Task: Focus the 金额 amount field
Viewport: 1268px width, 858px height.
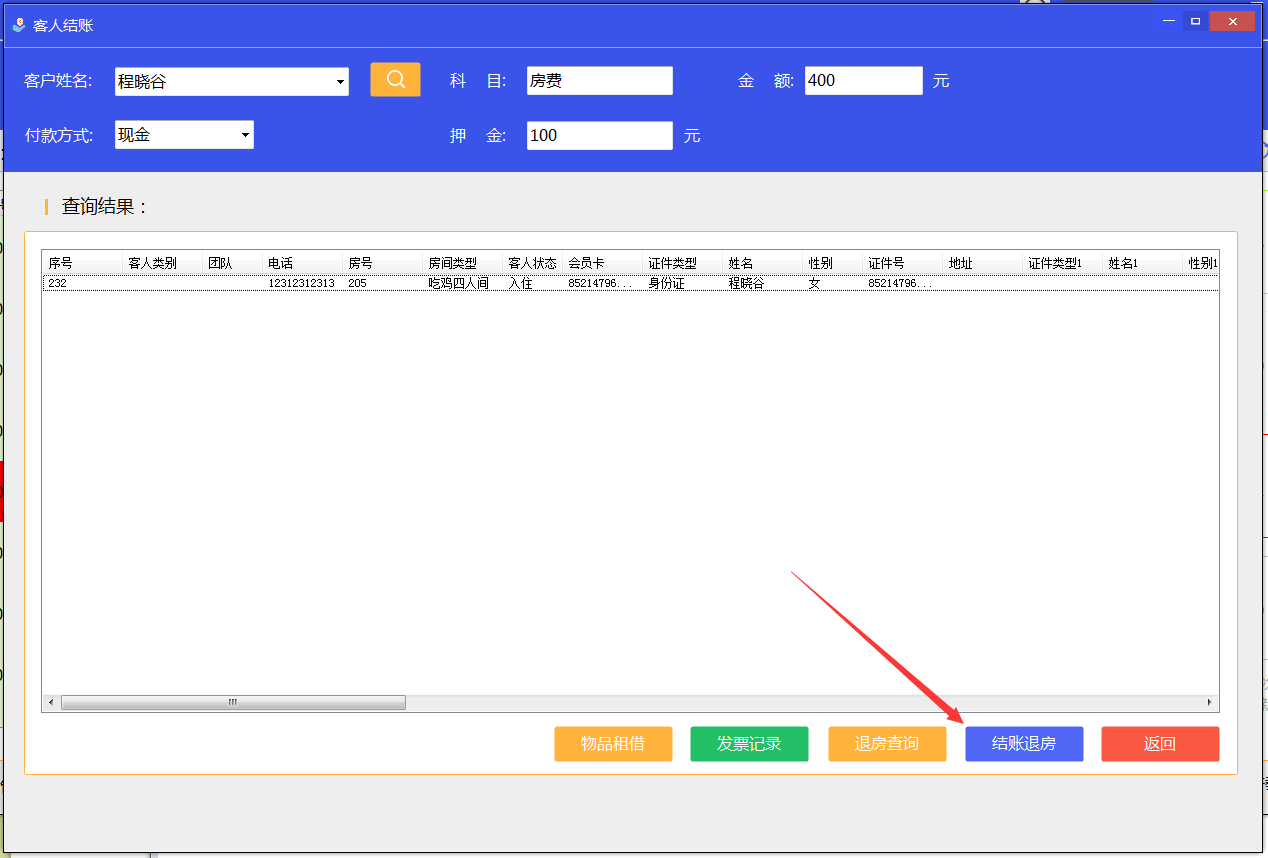Action: click(x=862, y=81)
